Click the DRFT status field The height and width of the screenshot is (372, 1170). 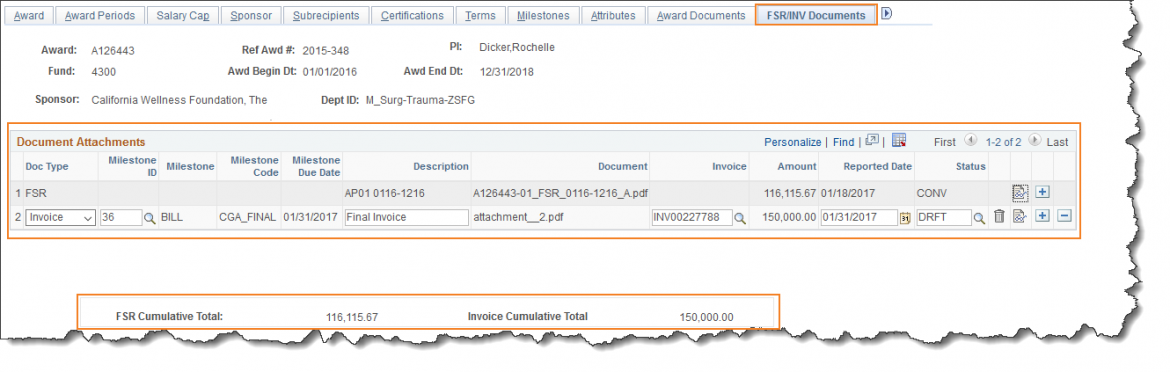pos(944,217)
